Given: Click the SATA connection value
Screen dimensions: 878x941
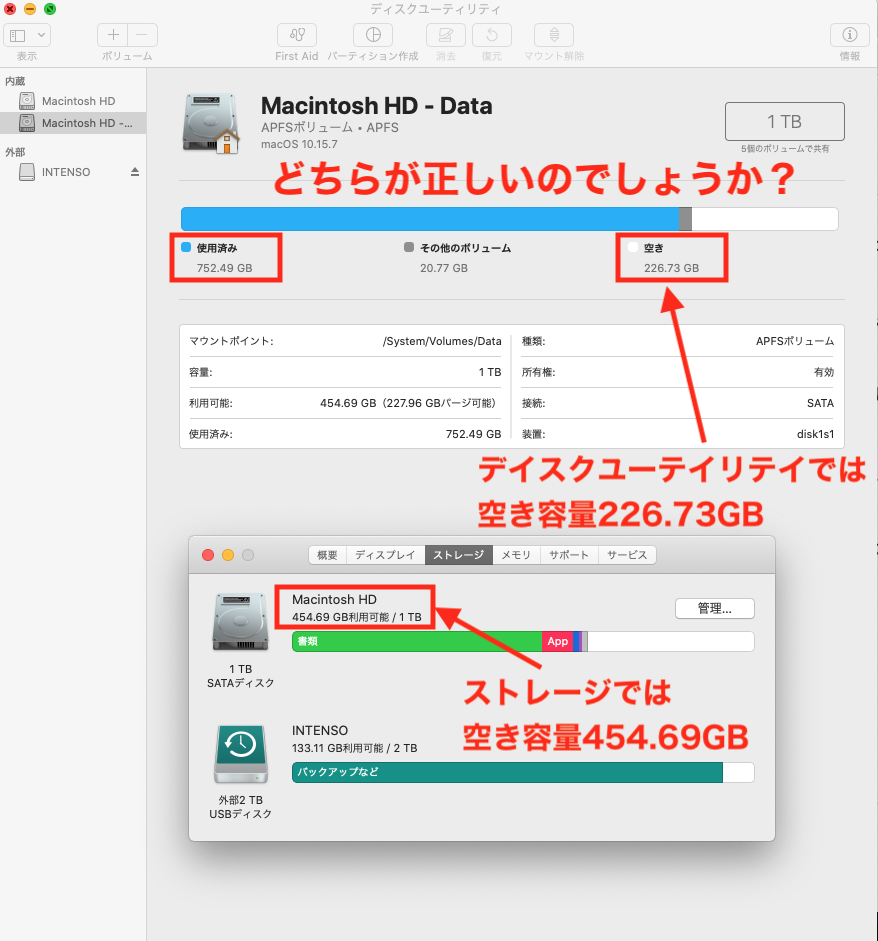Looking at the screenshot, I should (x=820, y=403).
